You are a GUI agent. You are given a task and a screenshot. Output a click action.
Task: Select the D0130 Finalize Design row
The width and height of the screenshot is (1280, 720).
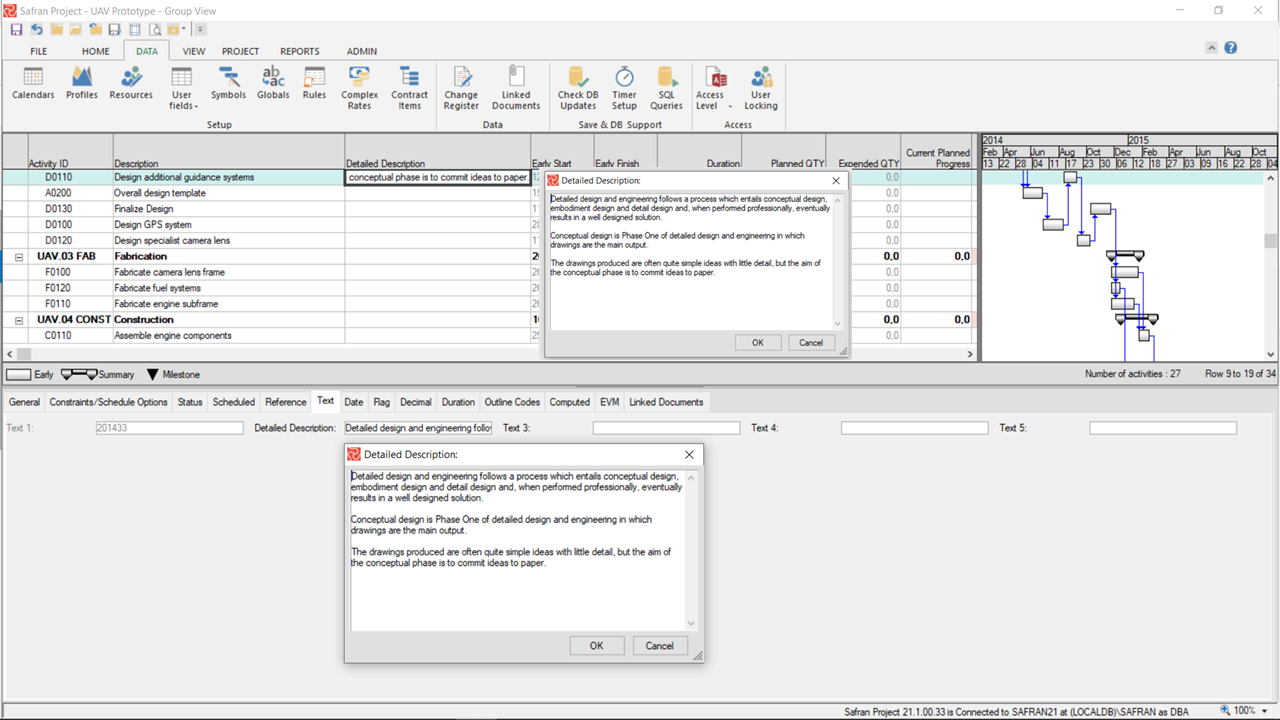(488, 209)
